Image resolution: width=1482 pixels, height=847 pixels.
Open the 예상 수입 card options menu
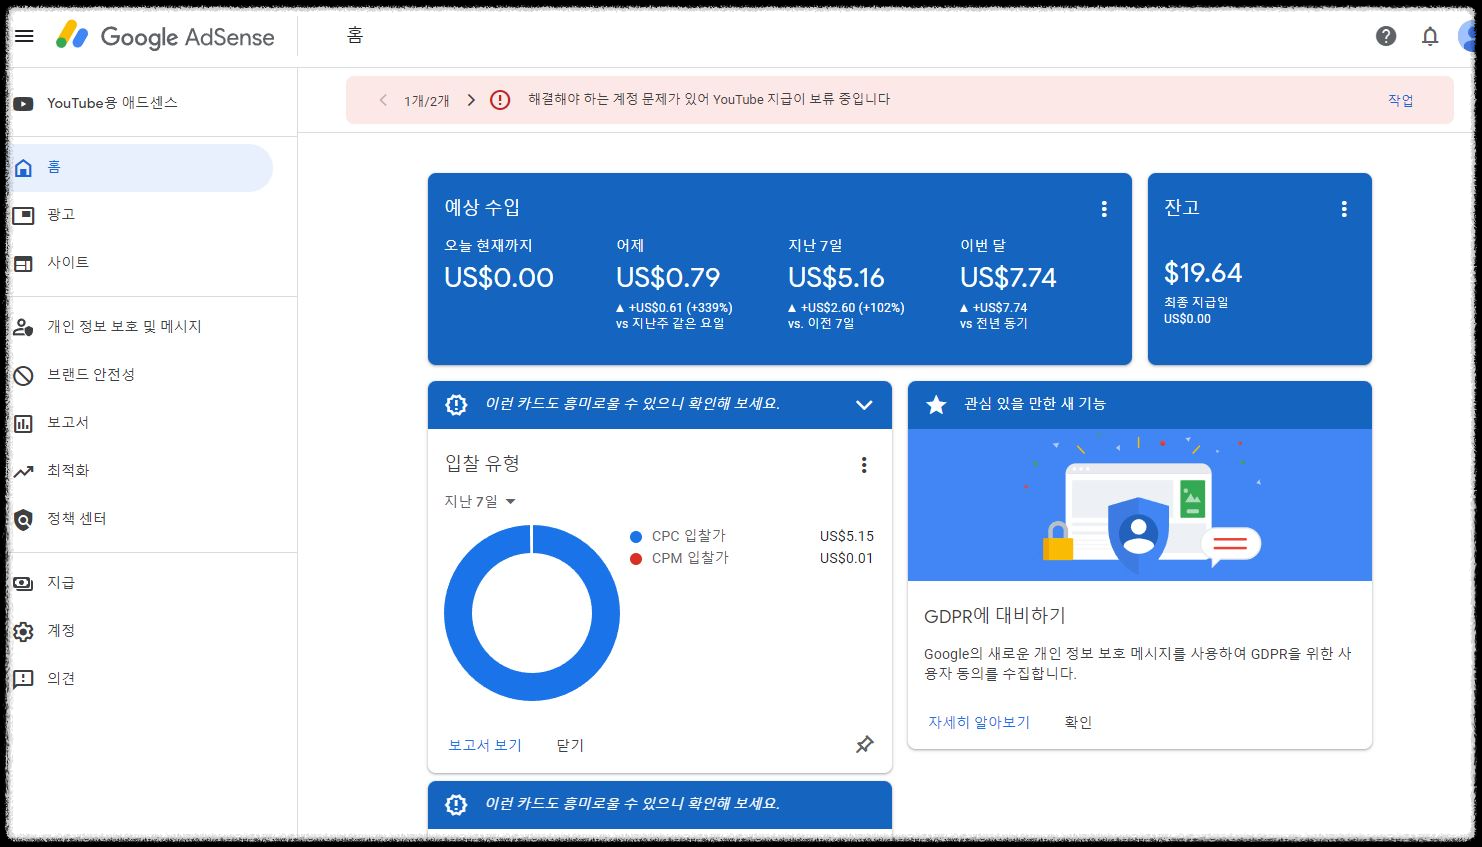coord(1104,208)
